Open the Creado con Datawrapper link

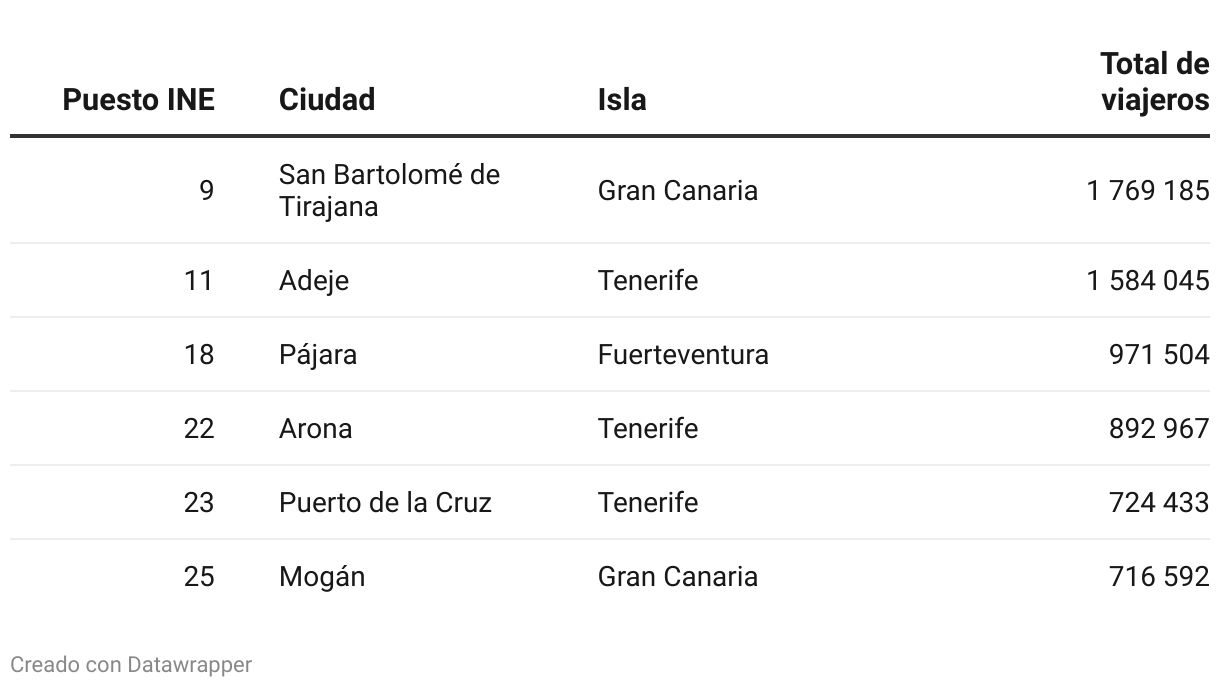[x=131, y=664]
